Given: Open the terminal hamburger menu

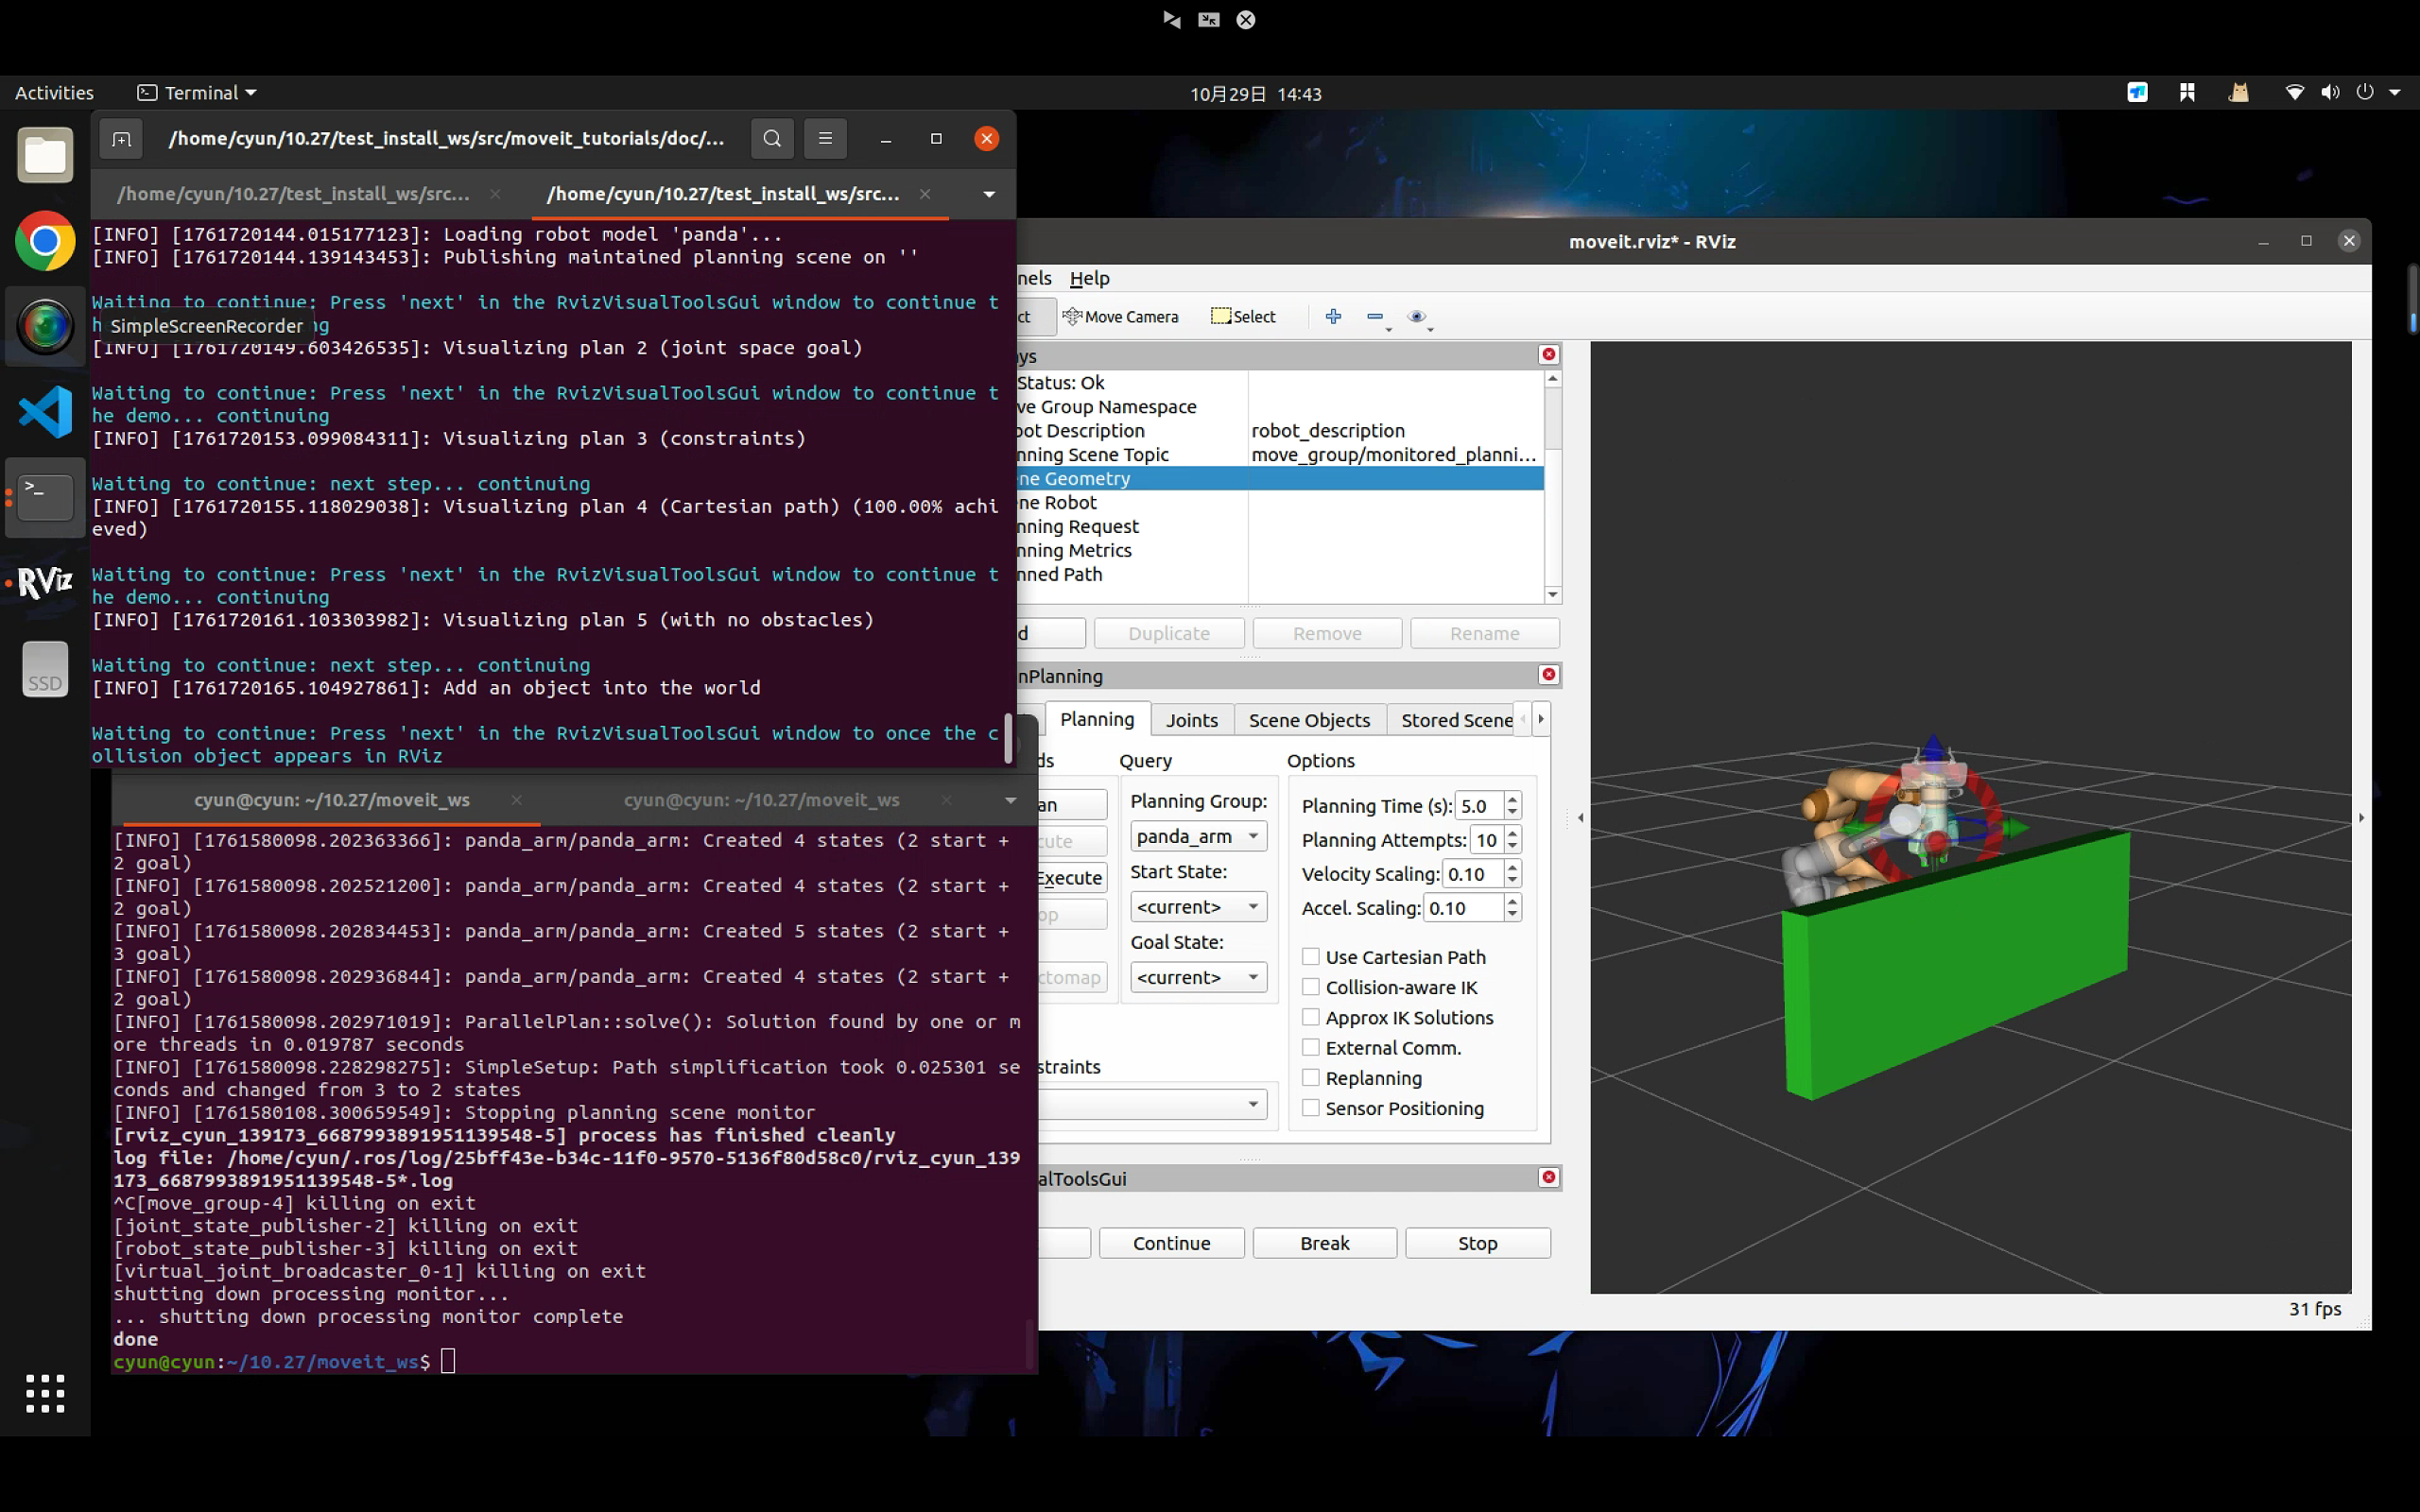Looking at the screenshot, I should tap(825, 139).
